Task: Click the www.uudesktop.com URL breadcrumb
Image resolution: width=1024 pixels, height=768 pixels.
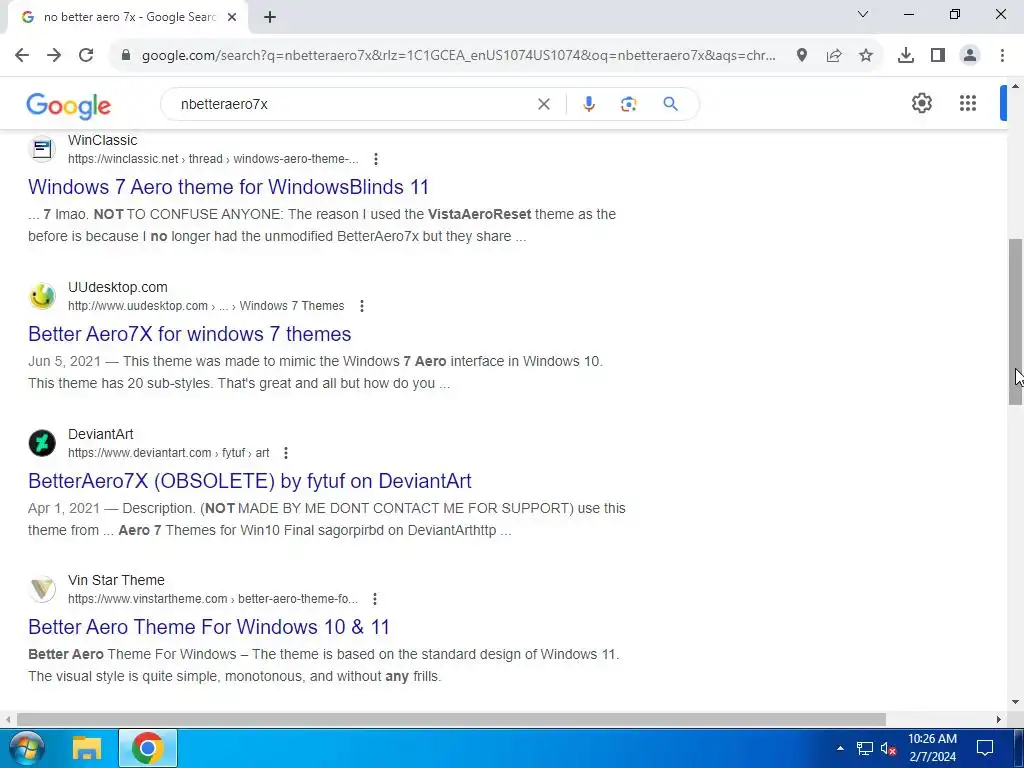Action: click(x=206, y=306)
